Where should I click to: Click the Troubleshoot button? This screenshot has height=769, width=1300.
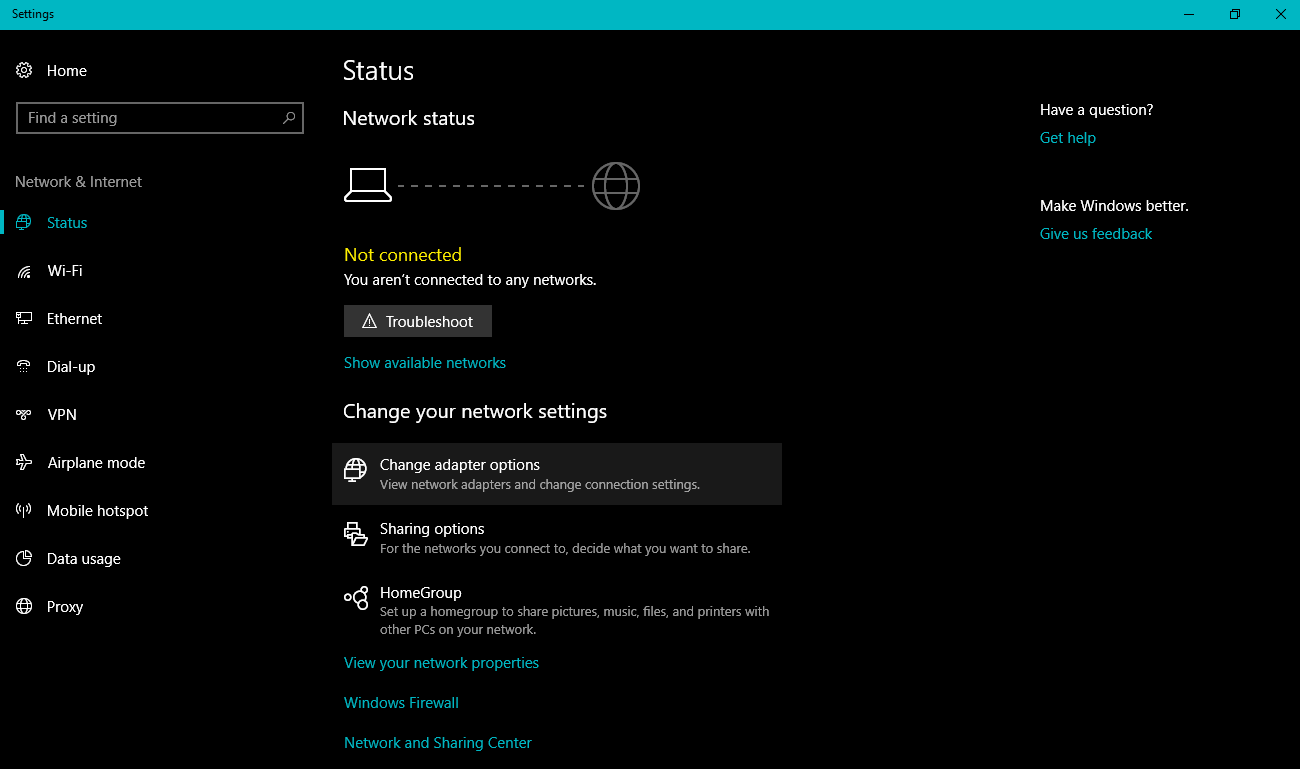coord(417,321)
